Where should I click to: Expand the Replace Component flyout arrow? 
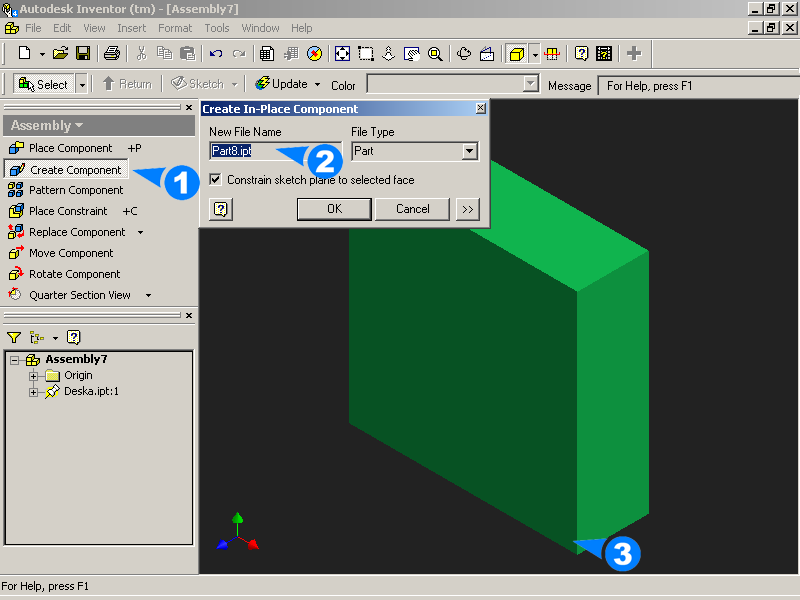click(x=140, y=232)
